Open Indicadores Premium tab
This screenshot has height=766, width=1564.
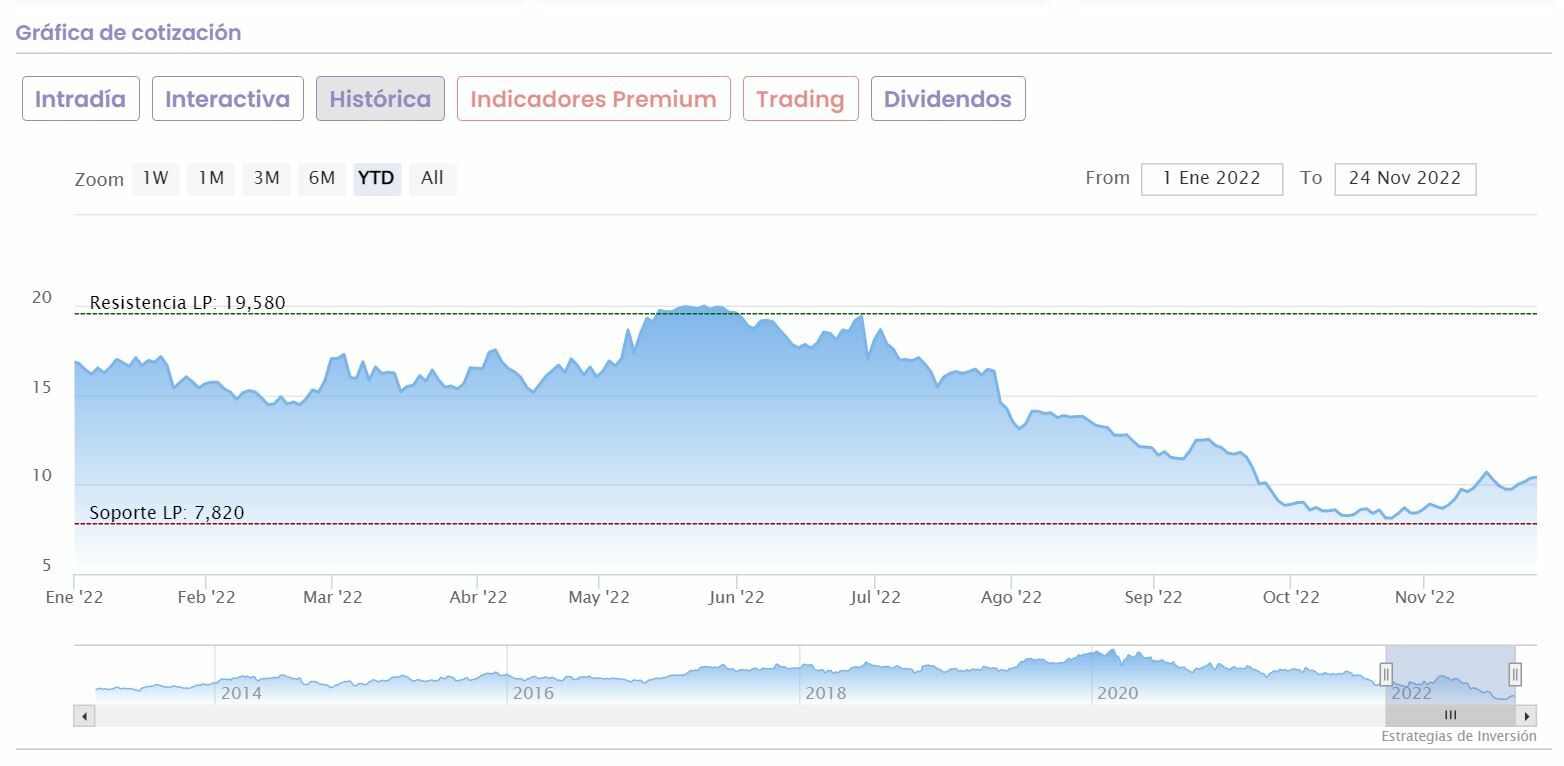pos(593,99)
